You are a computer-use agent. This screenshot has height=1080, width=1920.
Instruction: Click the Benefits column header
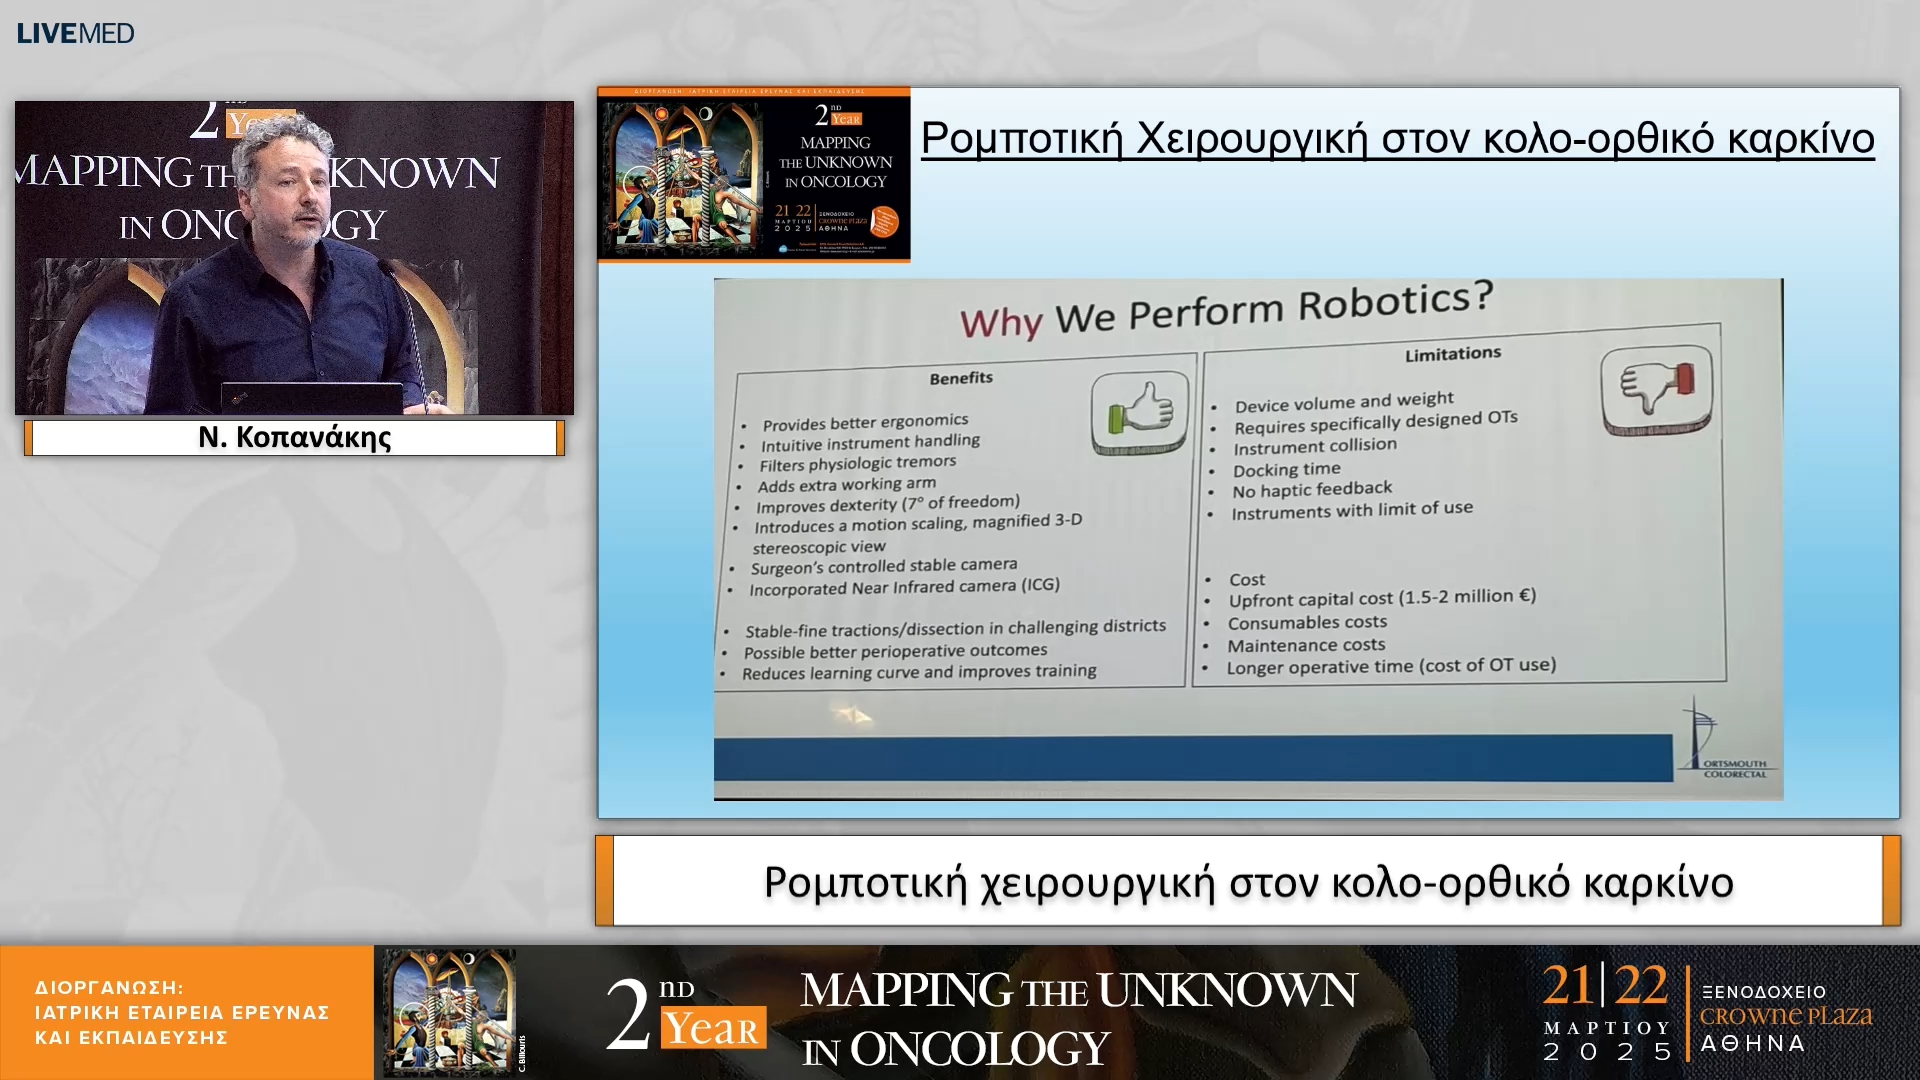pyautogui.click(x=960, y=378)
